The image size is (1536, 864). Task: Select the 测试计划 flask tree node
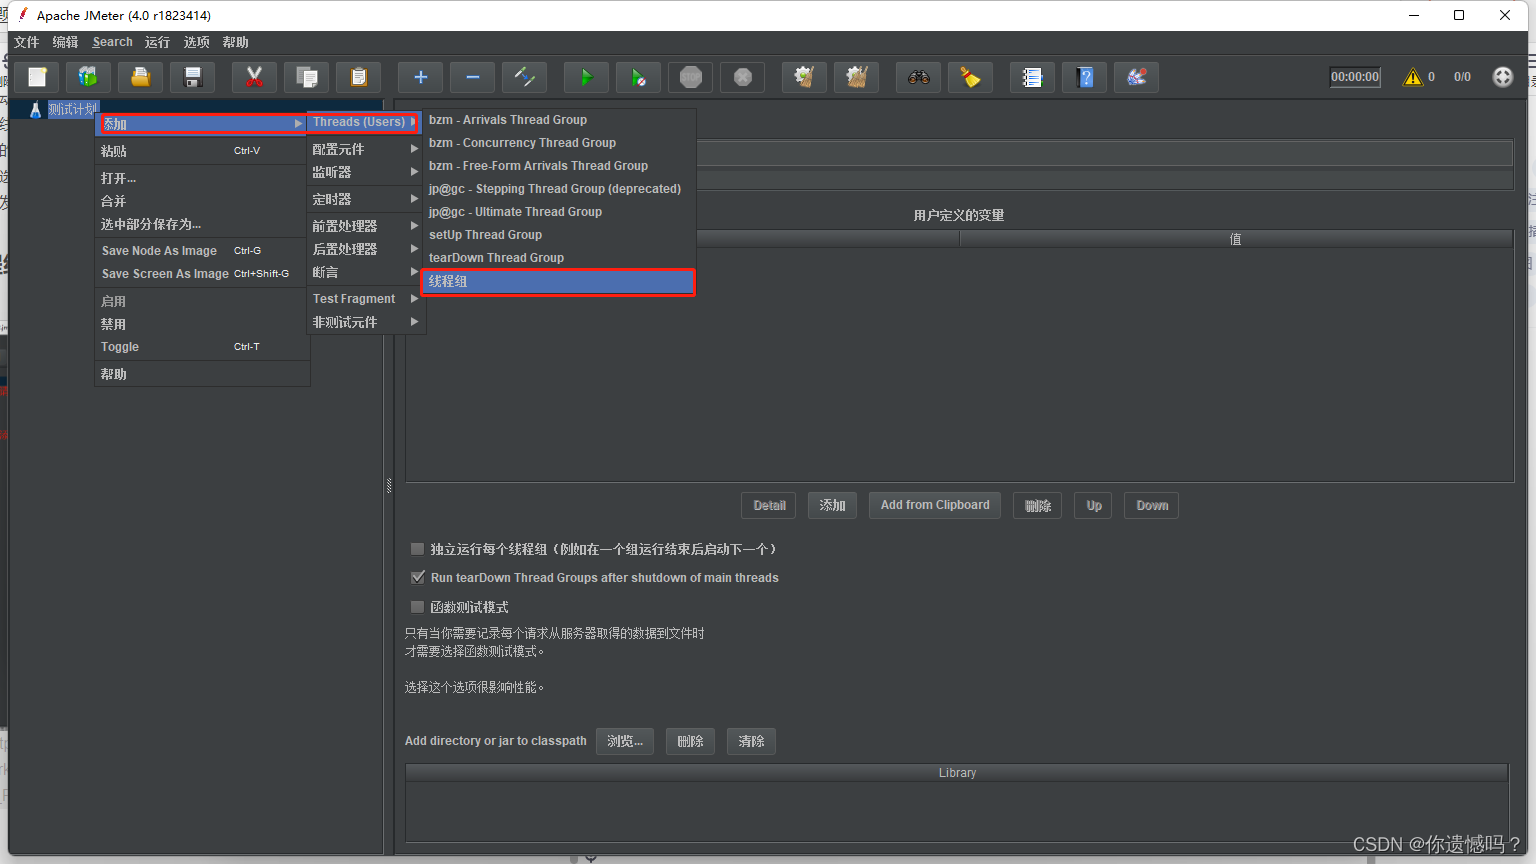[64, 109]
